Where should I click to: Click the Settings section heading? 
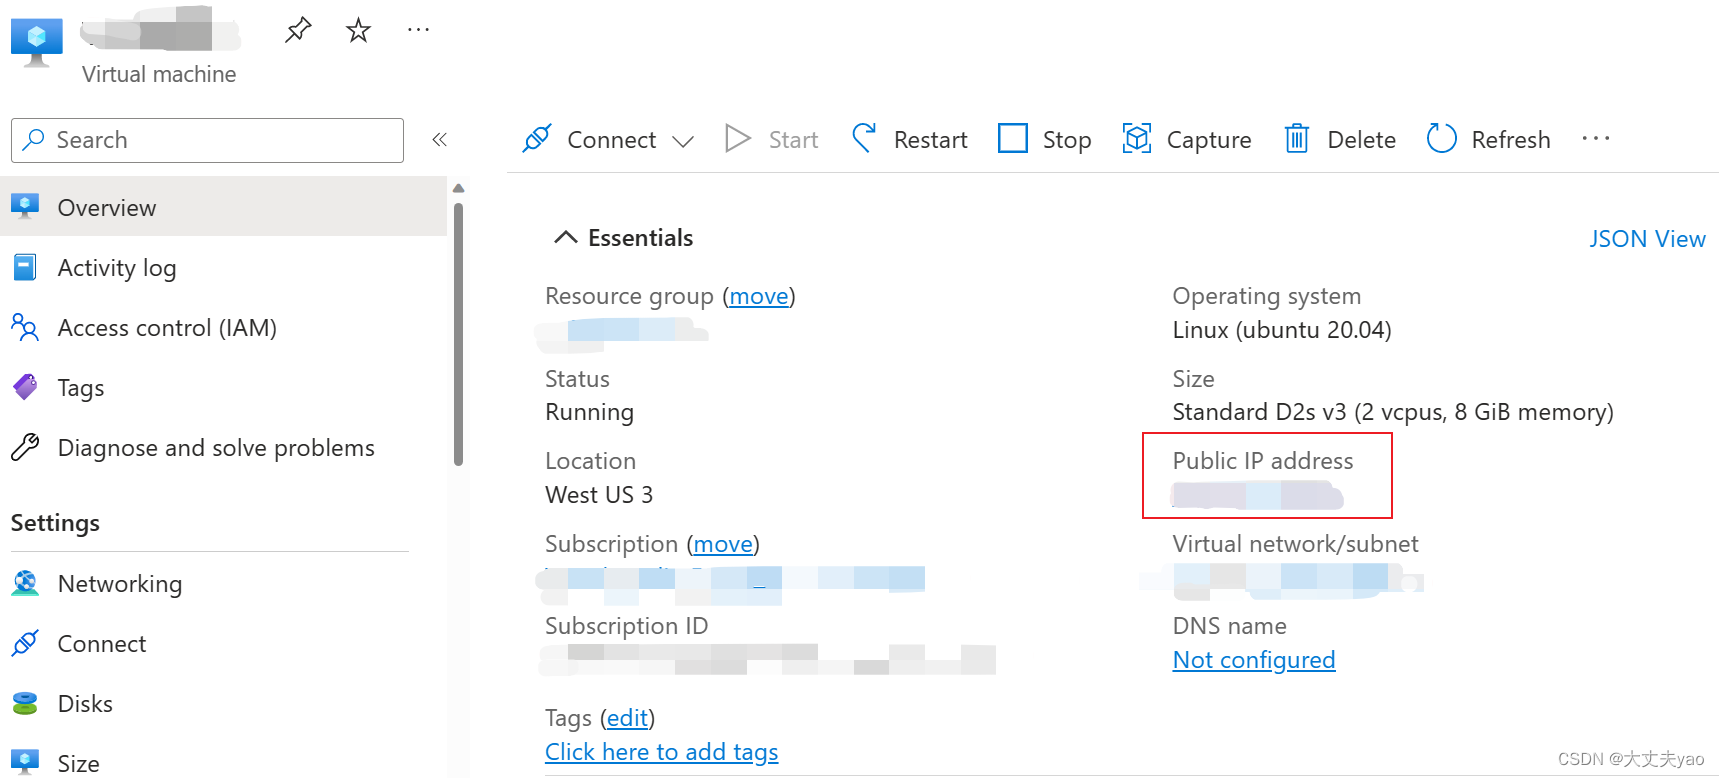click(x=55, y=523)
